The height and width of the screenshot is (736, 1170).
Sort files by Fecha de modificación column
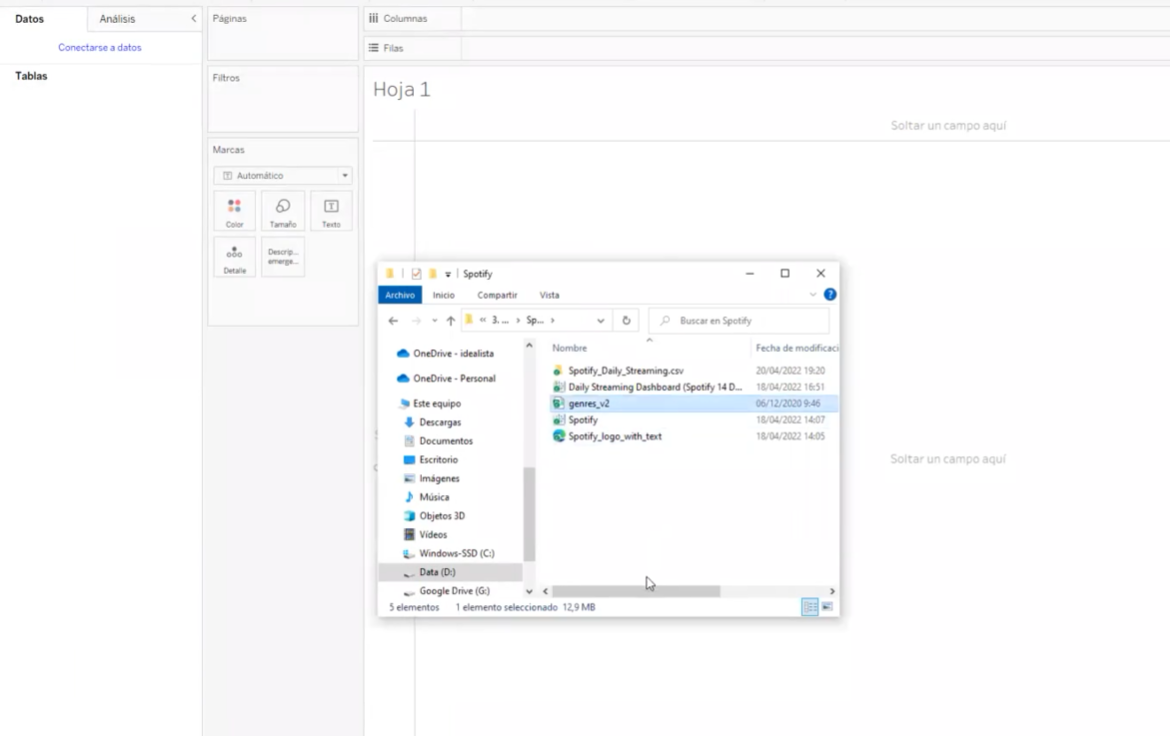click(x=795, y=348)
